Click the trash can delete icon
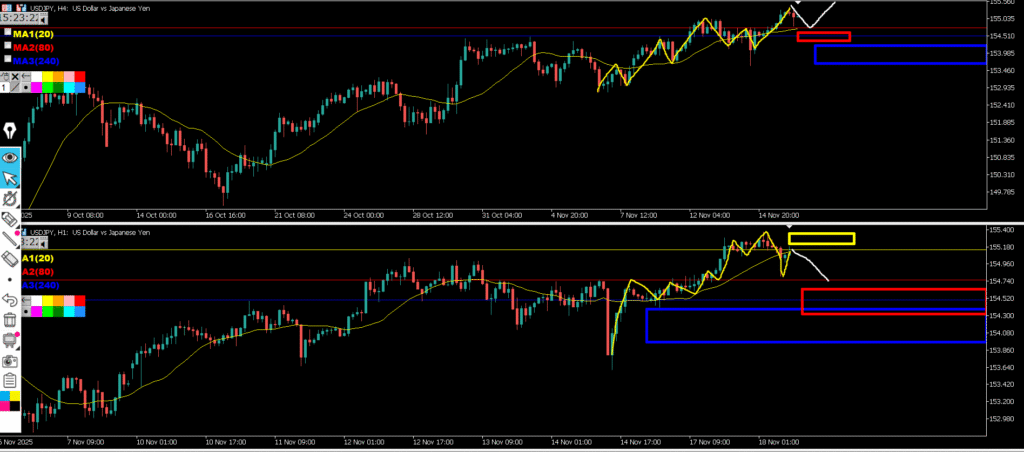1024x452 pixels. point(11,320)
